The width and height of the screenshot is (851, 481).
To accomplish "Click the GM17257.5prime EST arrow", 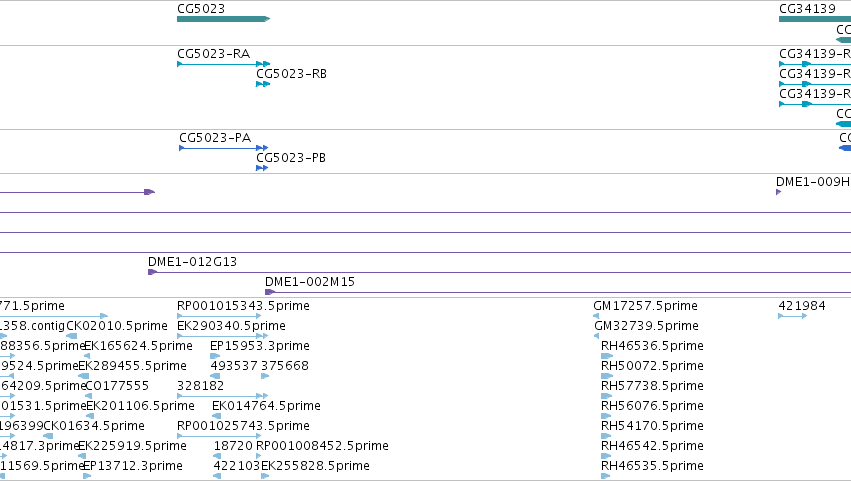I will click(x=596, y=316).
